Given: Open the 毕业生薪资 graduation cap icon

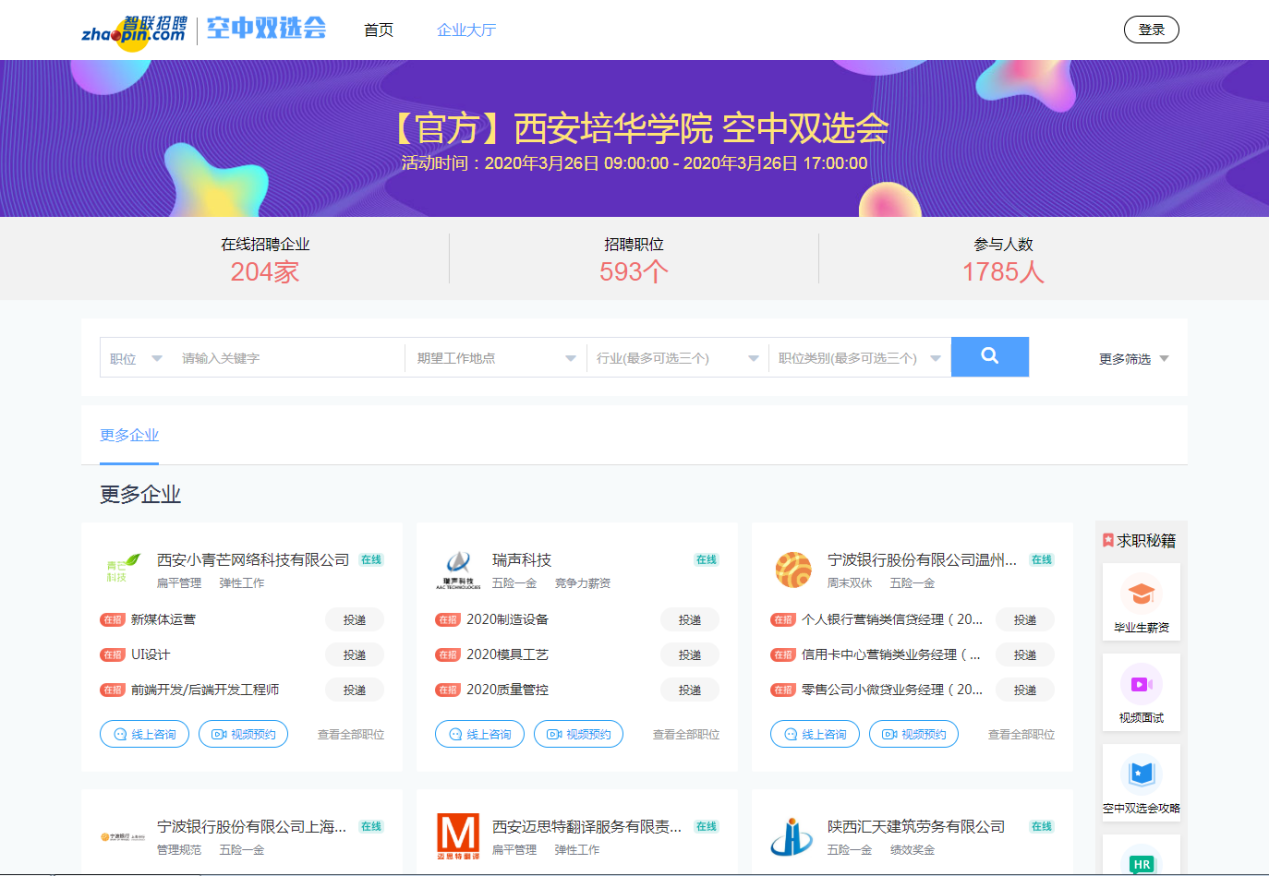Looking at the screenshot, I should pyautogui.click(x=1141, y=596).
